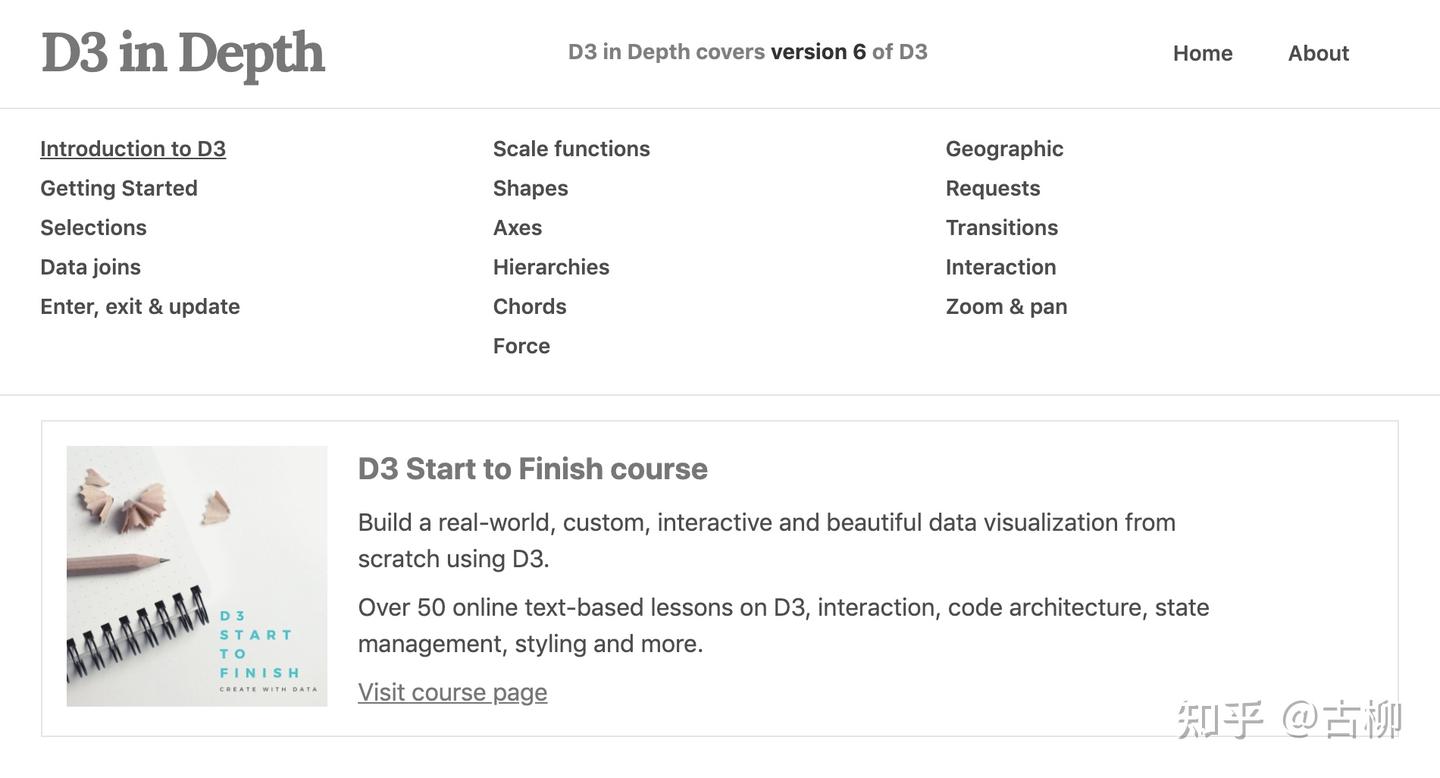Screen dimensions: 1440x778
Task: Open the Introduction to D3 chapter
Action: tap(133, 149)
